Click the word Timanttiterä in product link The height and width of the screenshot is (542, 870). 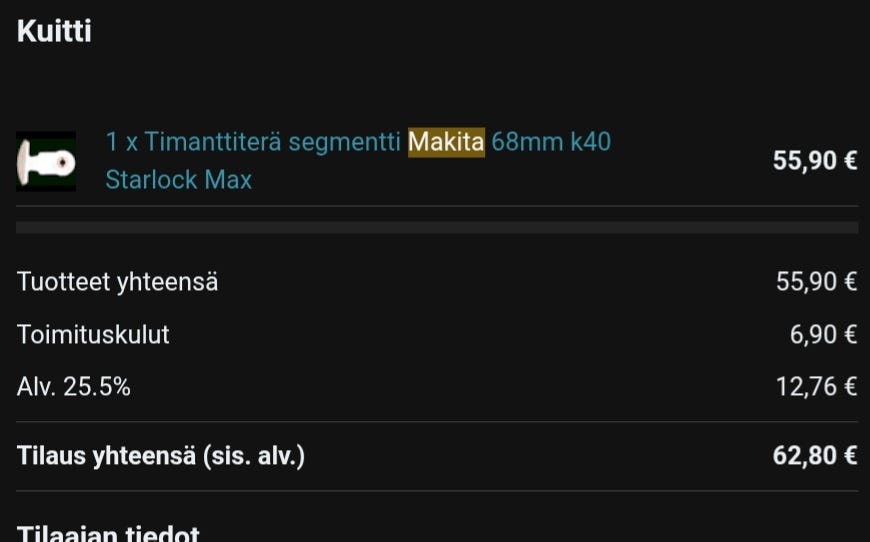point(213,142)
